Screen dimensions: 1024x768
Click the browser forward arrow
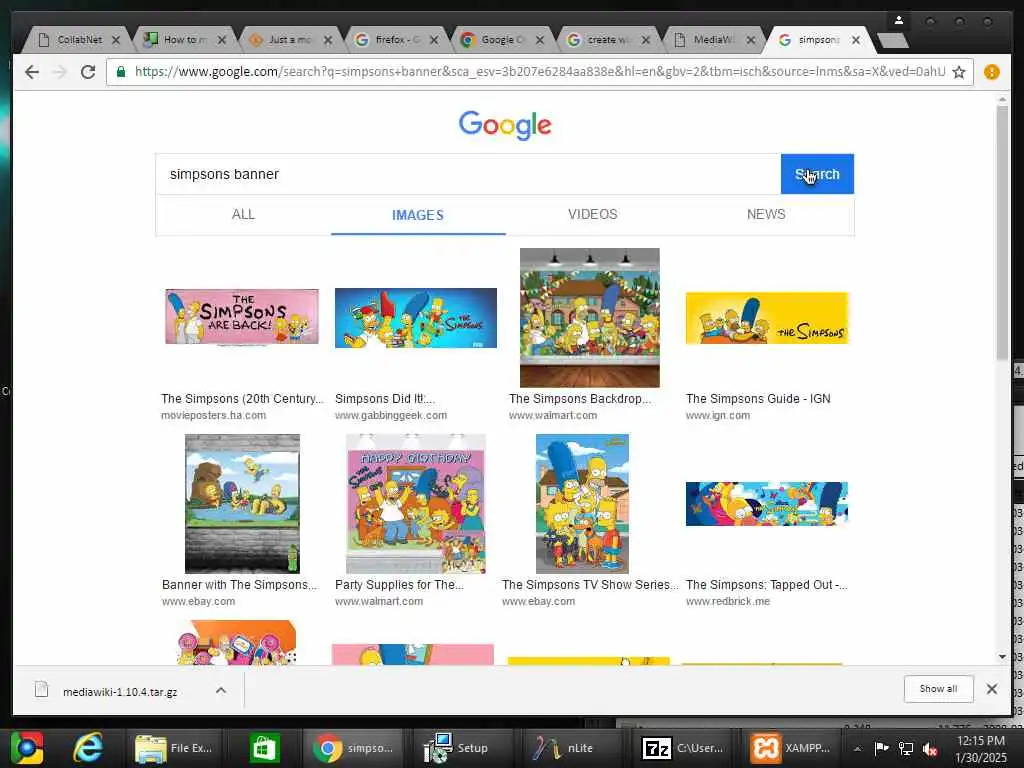pyautogui.click(x=59, y=72)
